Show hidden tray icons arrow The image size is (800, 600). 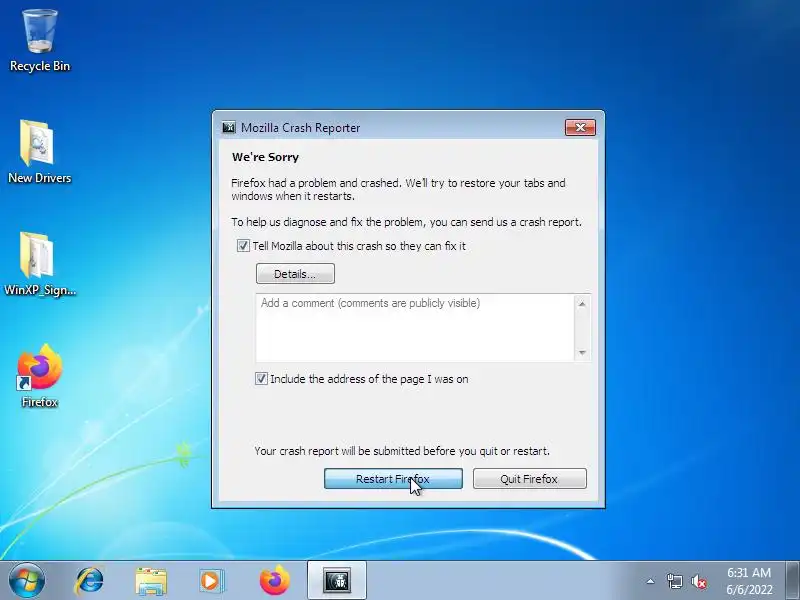651,581
